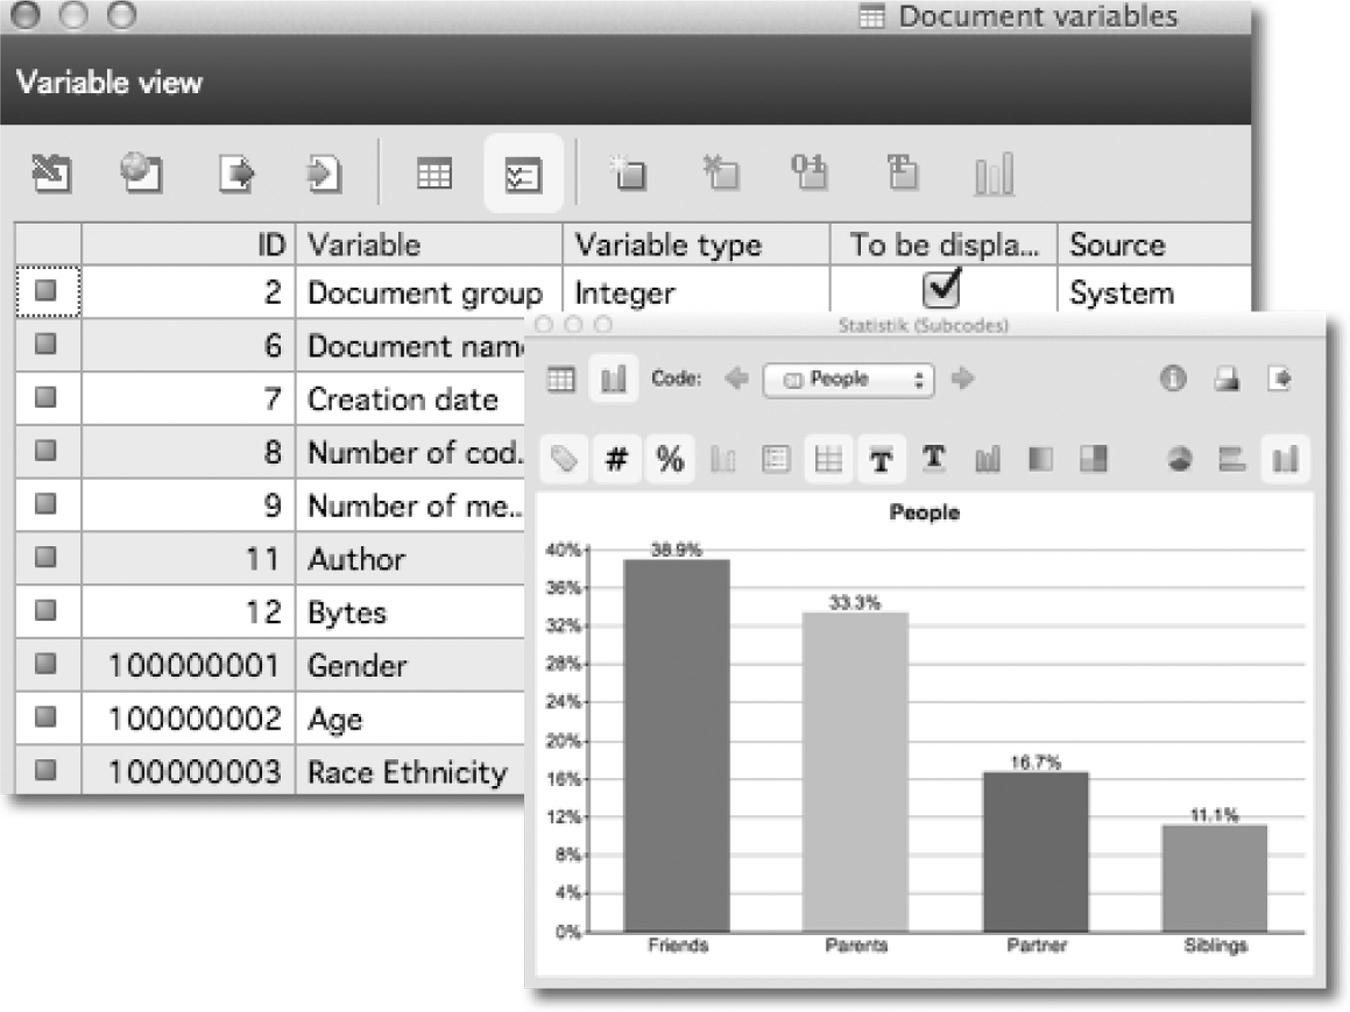Click the T text variable icon in Document variables

click(902, 172)
